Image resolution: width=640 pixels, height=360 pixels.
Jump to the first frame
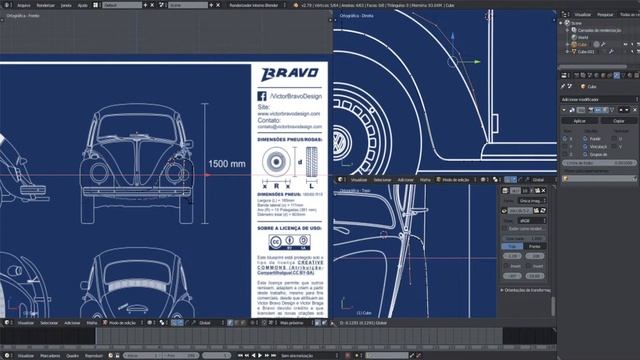coord(240,356)
